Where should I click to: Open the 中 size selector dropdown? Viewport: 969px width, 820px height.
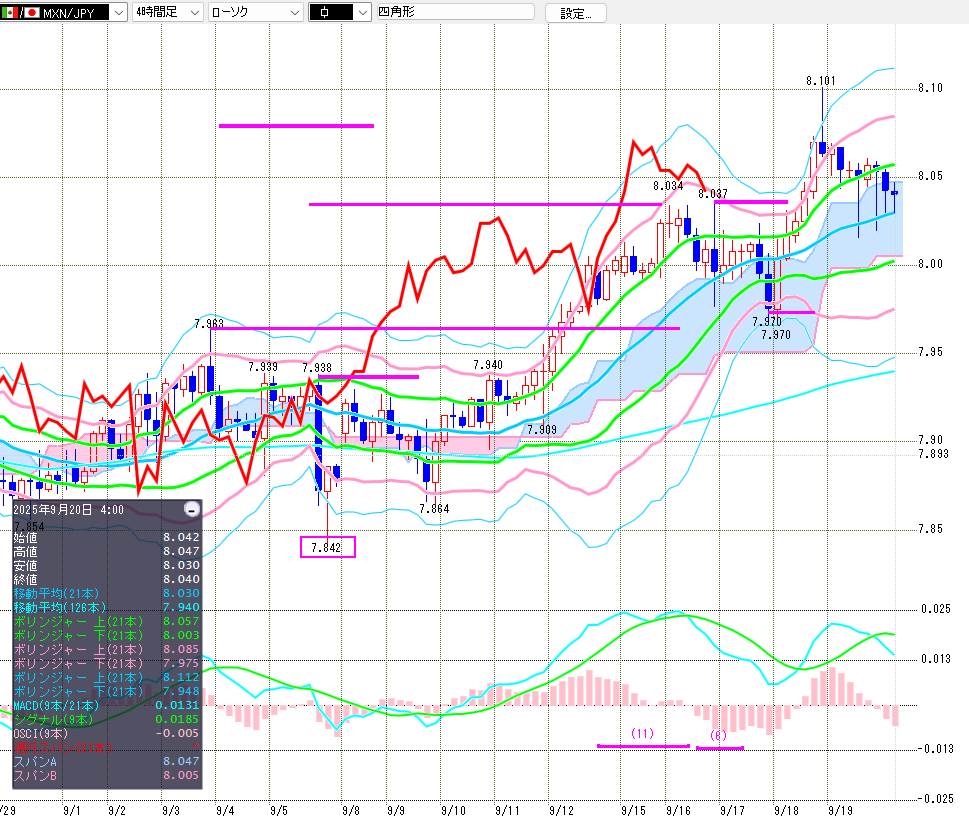pos(361,13)
